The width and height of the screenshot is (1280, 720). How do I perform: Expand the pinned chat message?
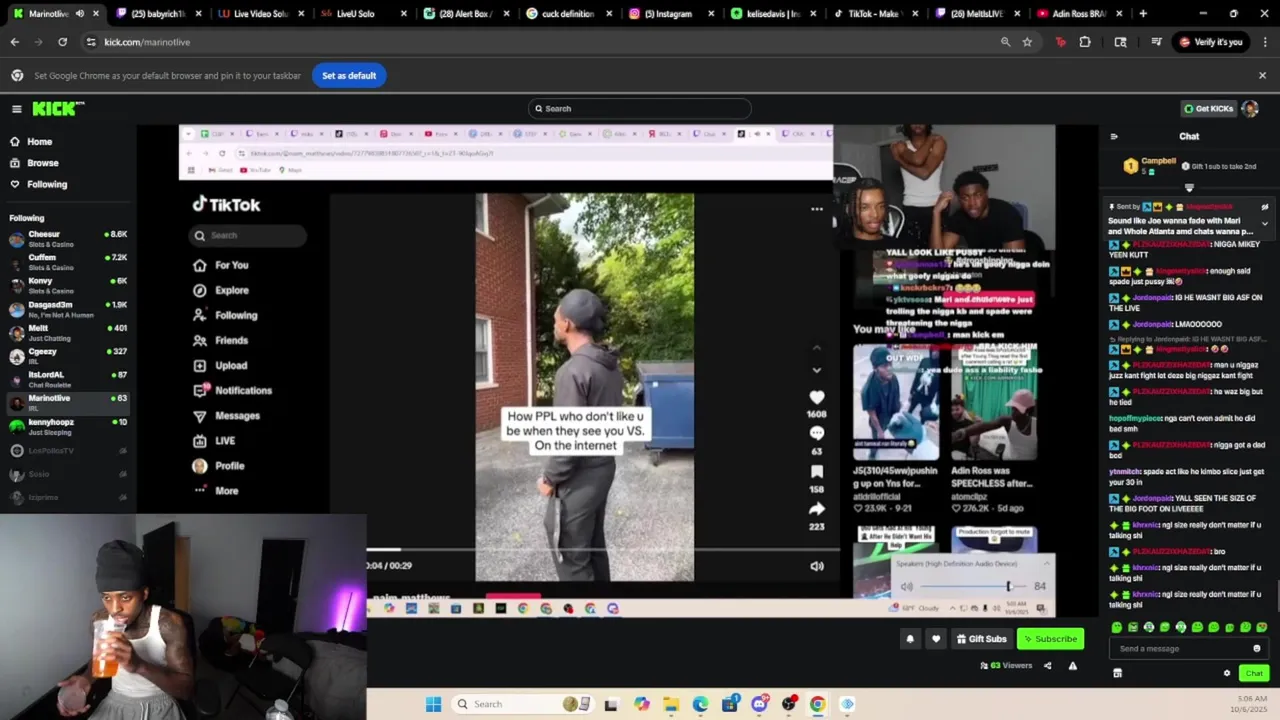coord(1265,224)
